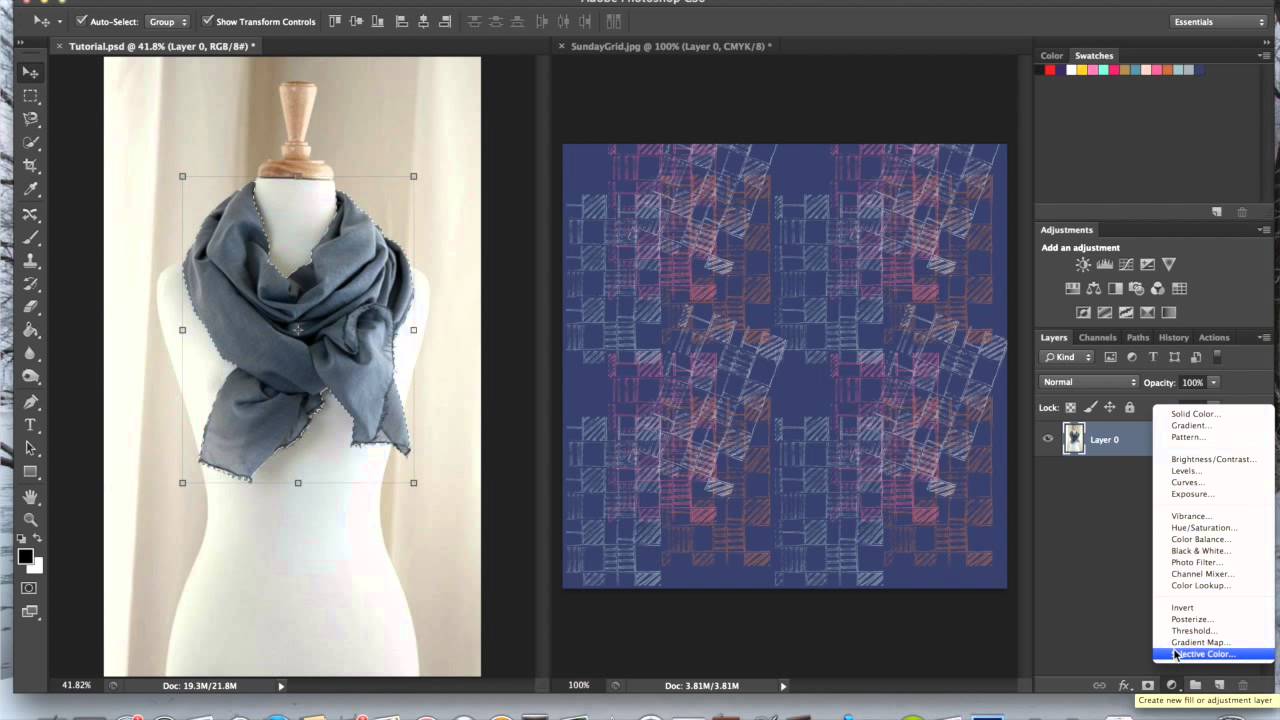This screenshot has width=1280, height=720.
Task: Choose Hue/Saturation from the adjustment menu
Action: pos(1213,528)
